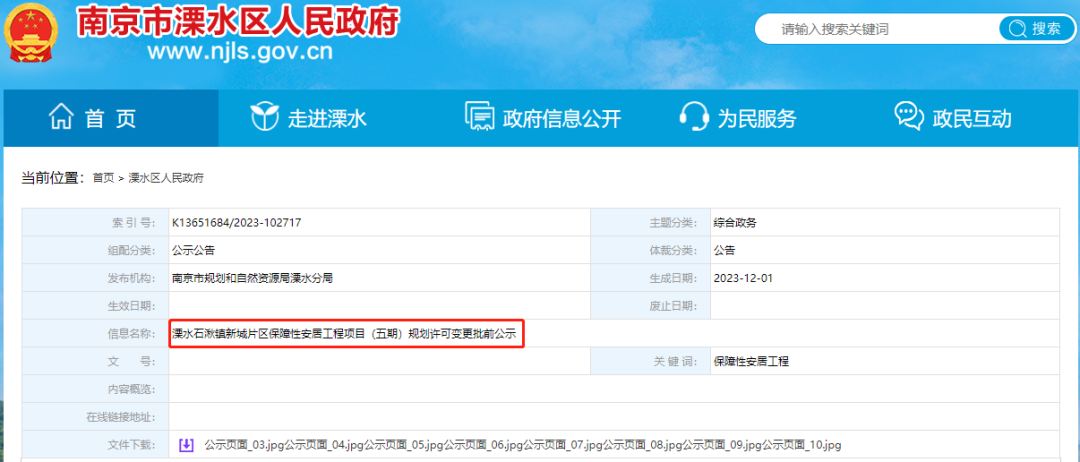Click the 关键词 field label
1080x462 pixels.
[676, 361]
